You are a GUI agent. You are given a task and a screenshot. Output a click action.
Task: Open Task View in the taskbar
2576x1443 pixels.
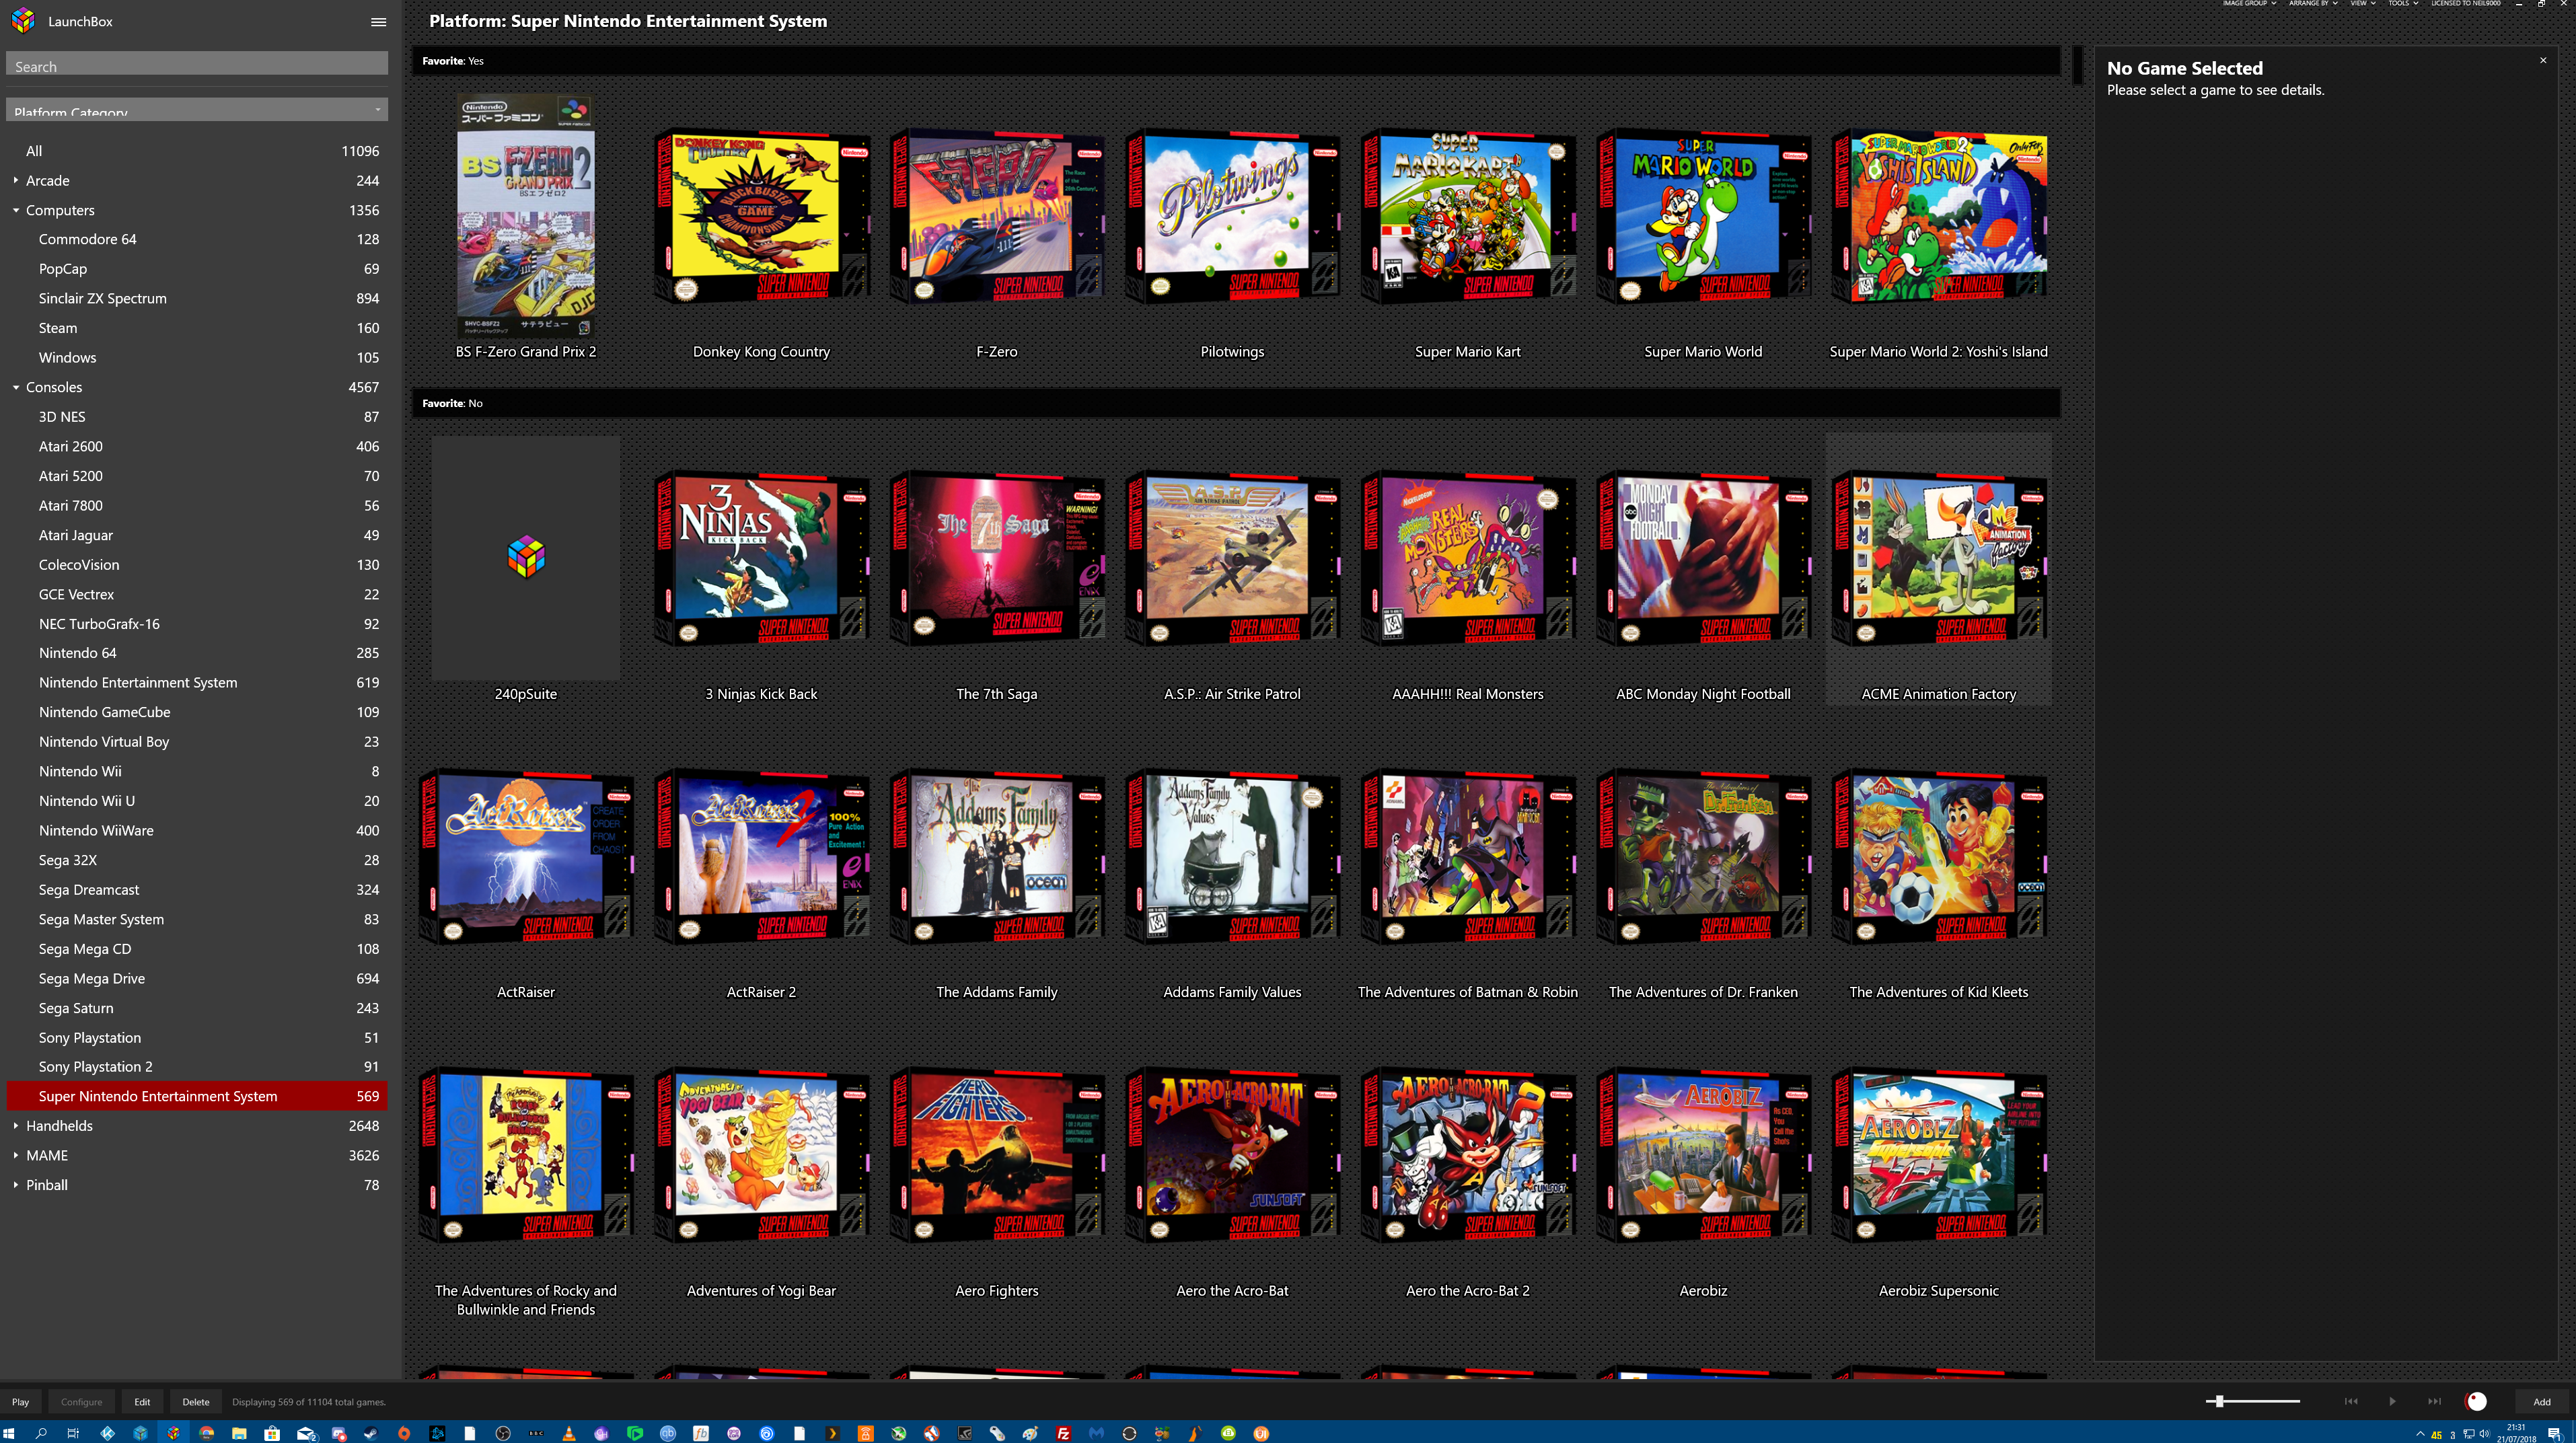pyautogui.click(x=73, y=1433)
